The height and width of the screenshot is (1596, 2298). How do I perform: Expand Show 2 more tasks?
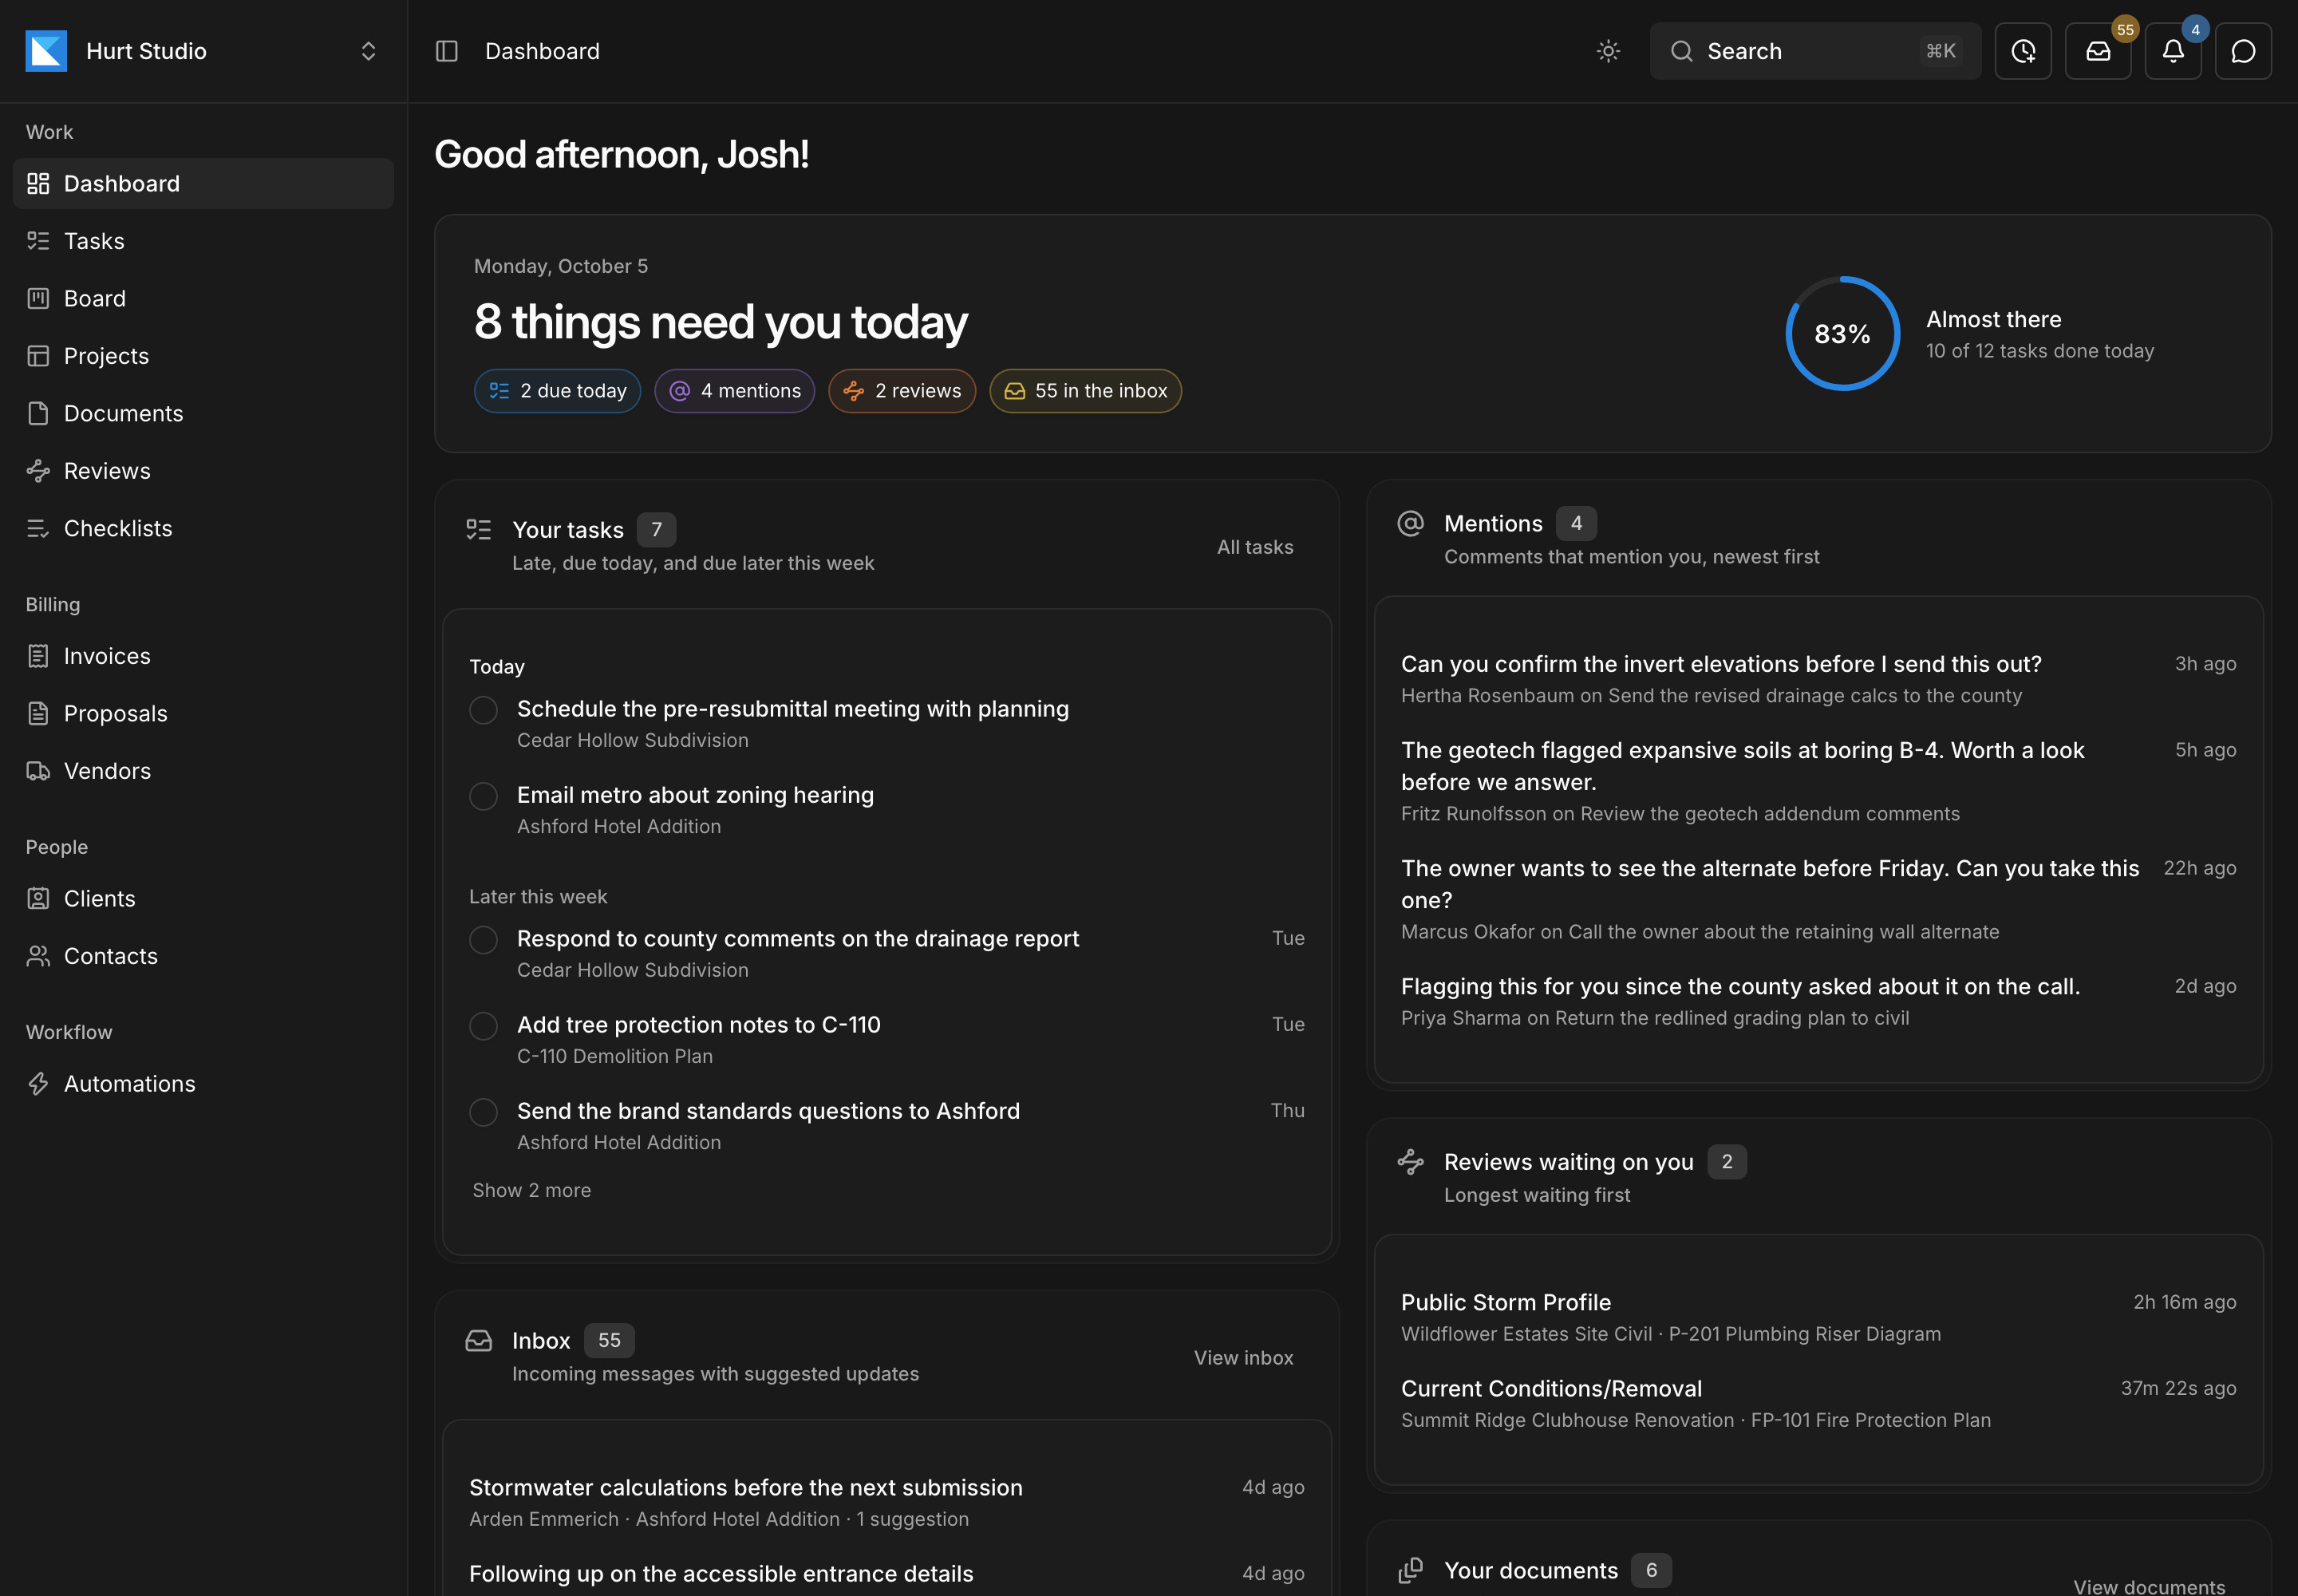531,1190
